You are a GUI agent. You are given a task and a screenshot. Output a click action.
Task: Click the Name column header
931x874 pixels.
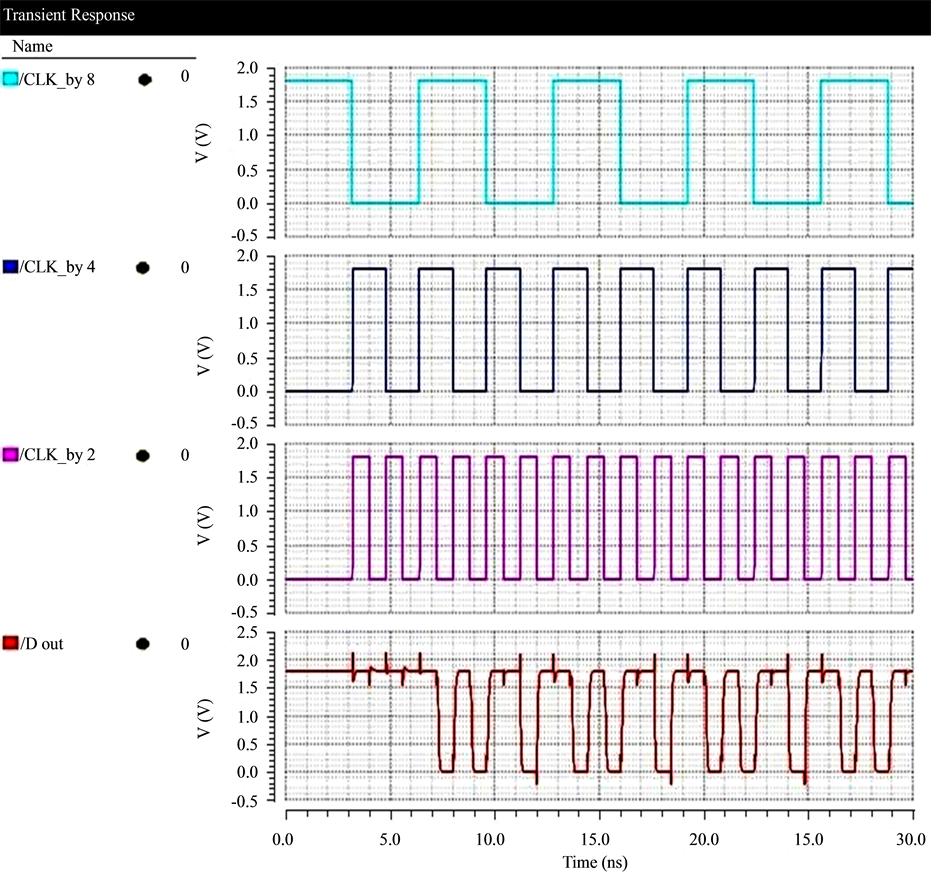(x=35, y=46)
